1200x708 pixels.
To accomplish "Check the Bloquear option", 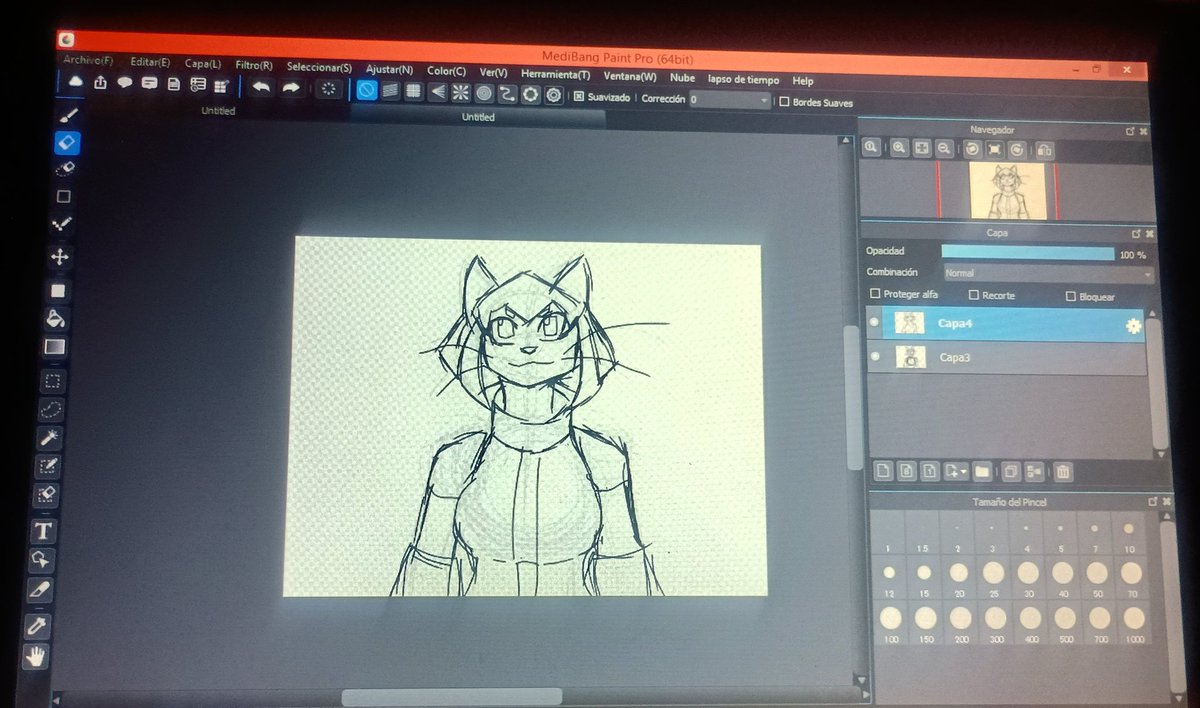I will pyautogui.click(x=1071, y=296).
